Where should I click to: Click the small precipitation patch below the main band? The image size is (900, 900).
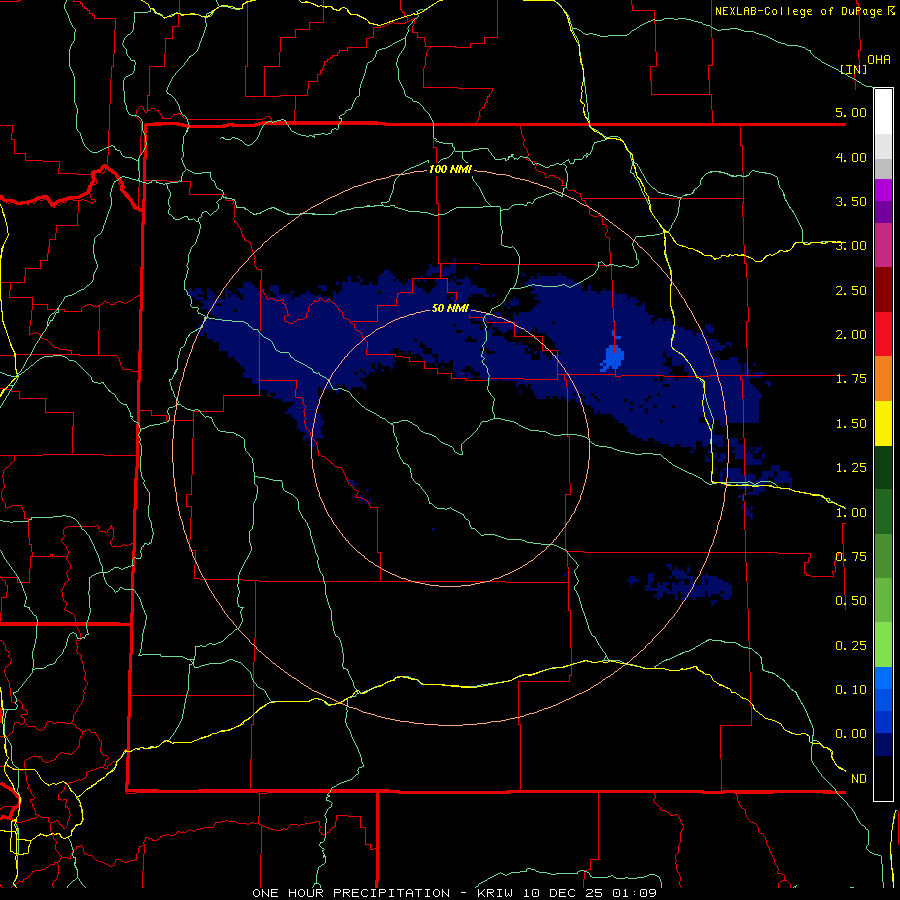681,584
